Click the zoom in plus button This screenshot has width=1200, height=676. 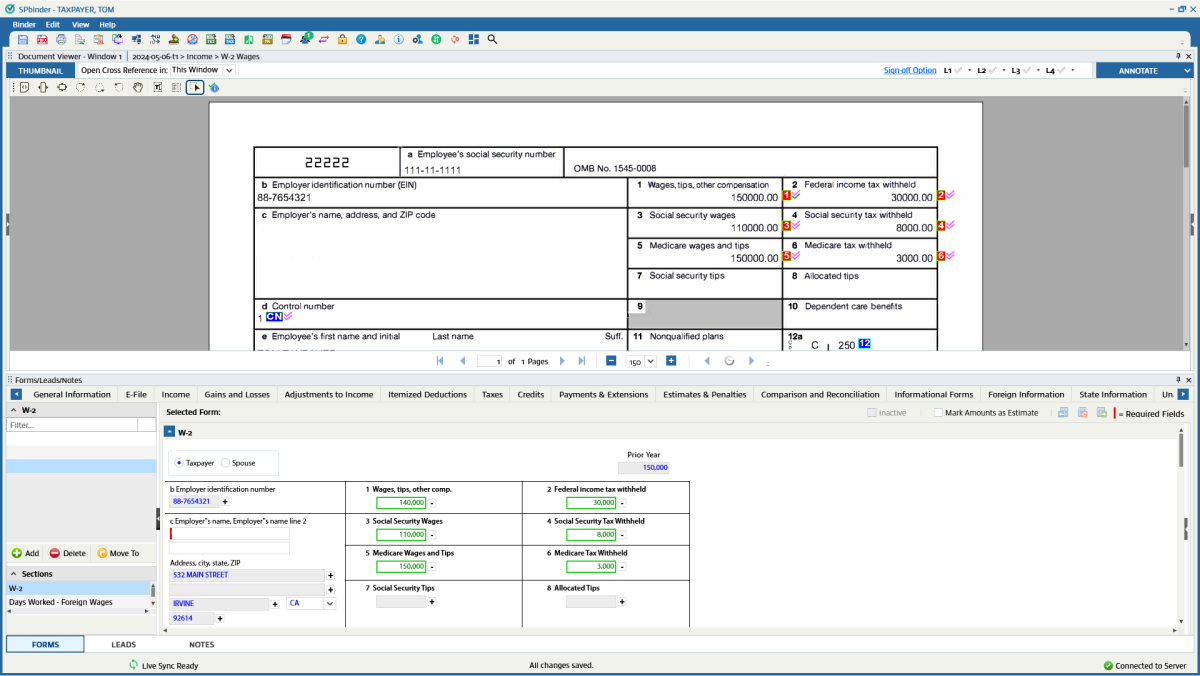tap(671, 361)
